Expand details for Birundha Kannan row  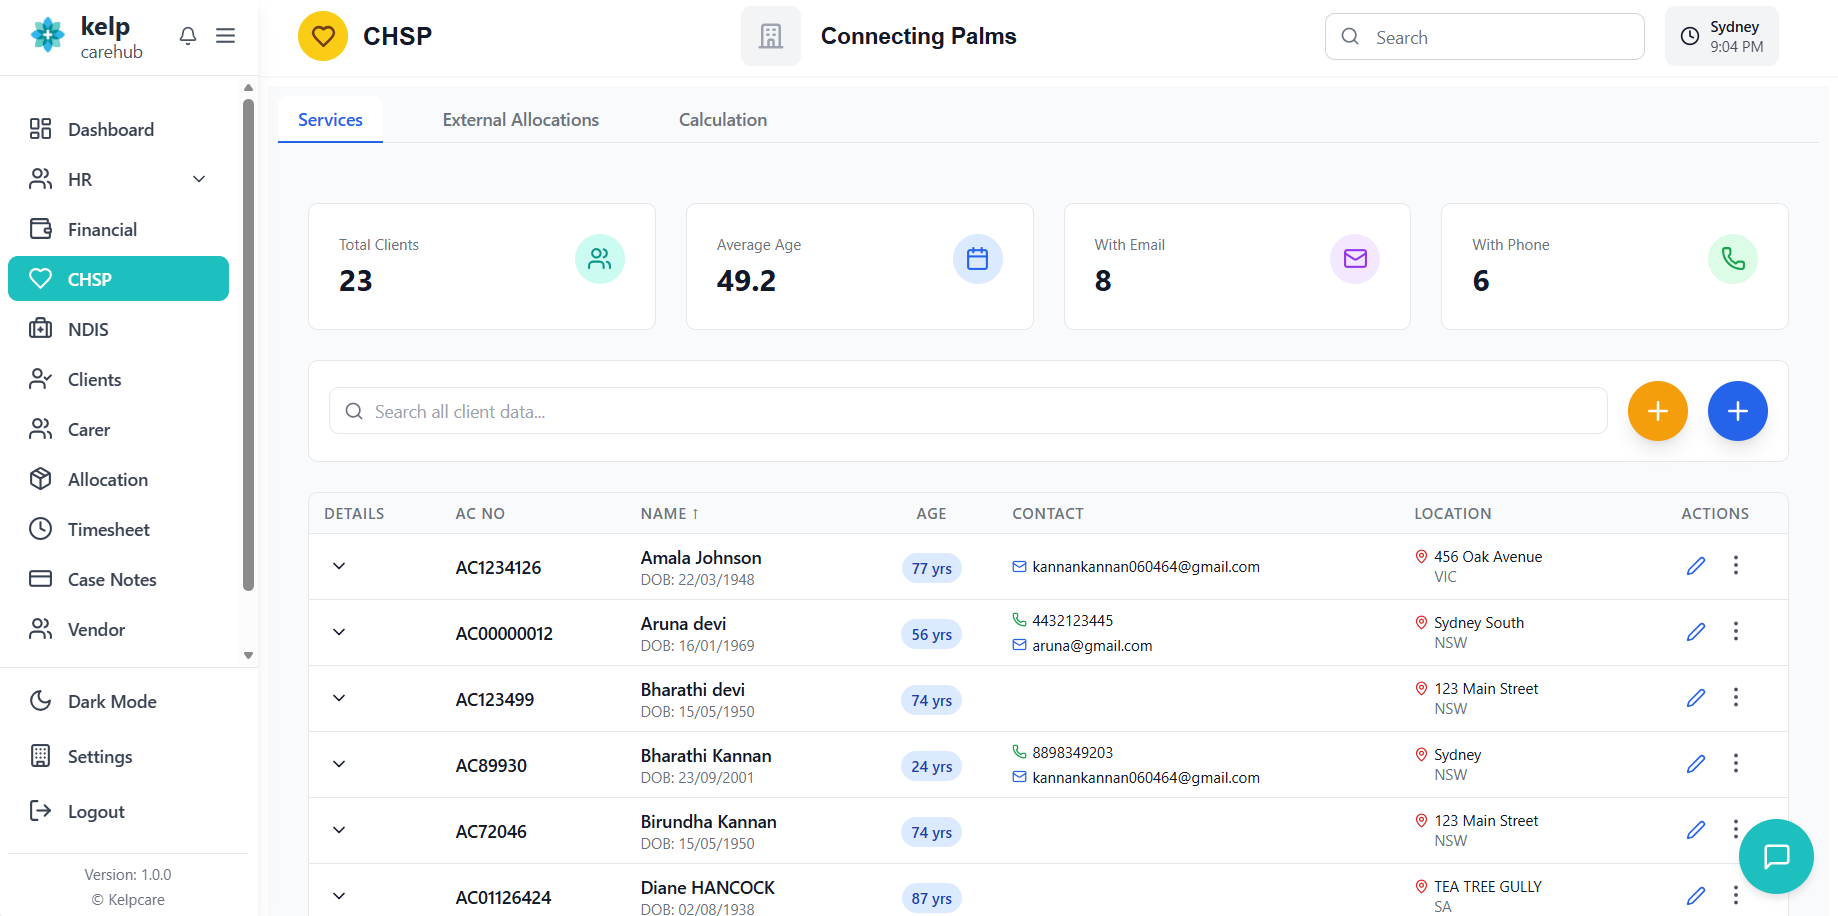click(x=339, y=830)
